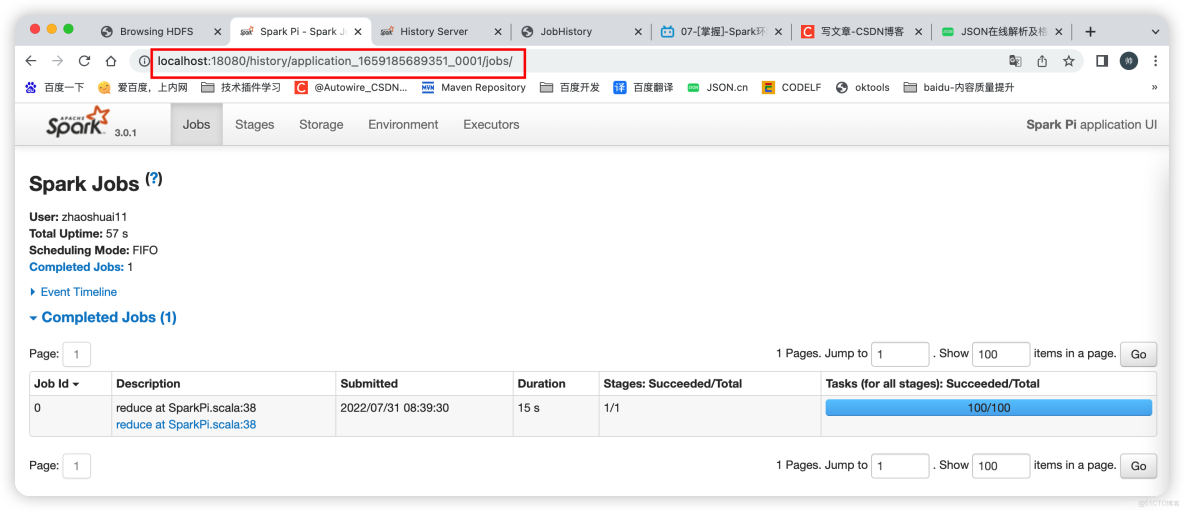Open the Environment navigation tab
The image size is (1184, 511).
[x=403, y=125]
